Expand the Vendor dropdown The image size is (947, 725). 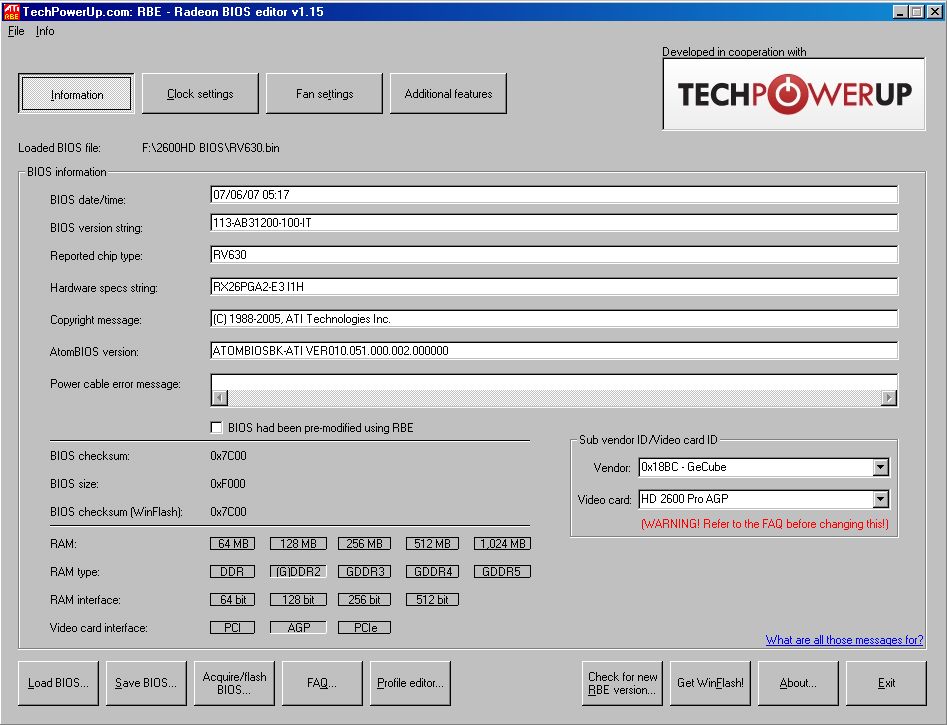[881, 467]
